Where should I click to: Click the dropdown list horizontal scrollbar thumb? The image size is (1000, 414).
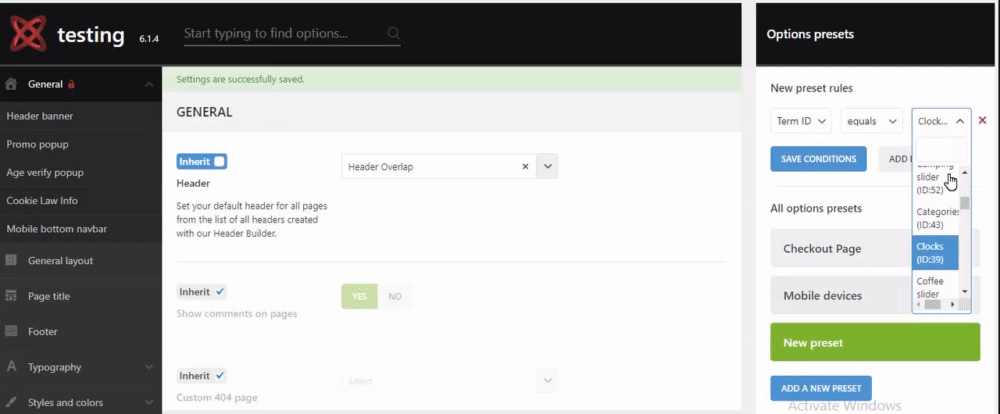(x=932, y=305)
